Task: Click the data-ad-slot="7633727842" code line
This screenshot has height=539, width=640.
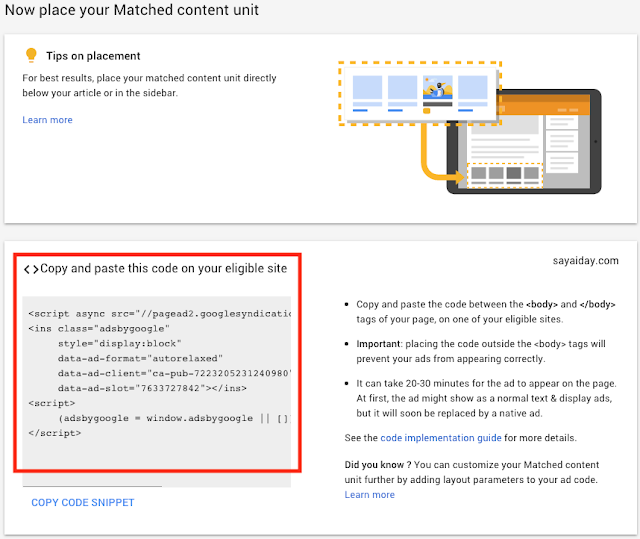Action: coord(152,388)
